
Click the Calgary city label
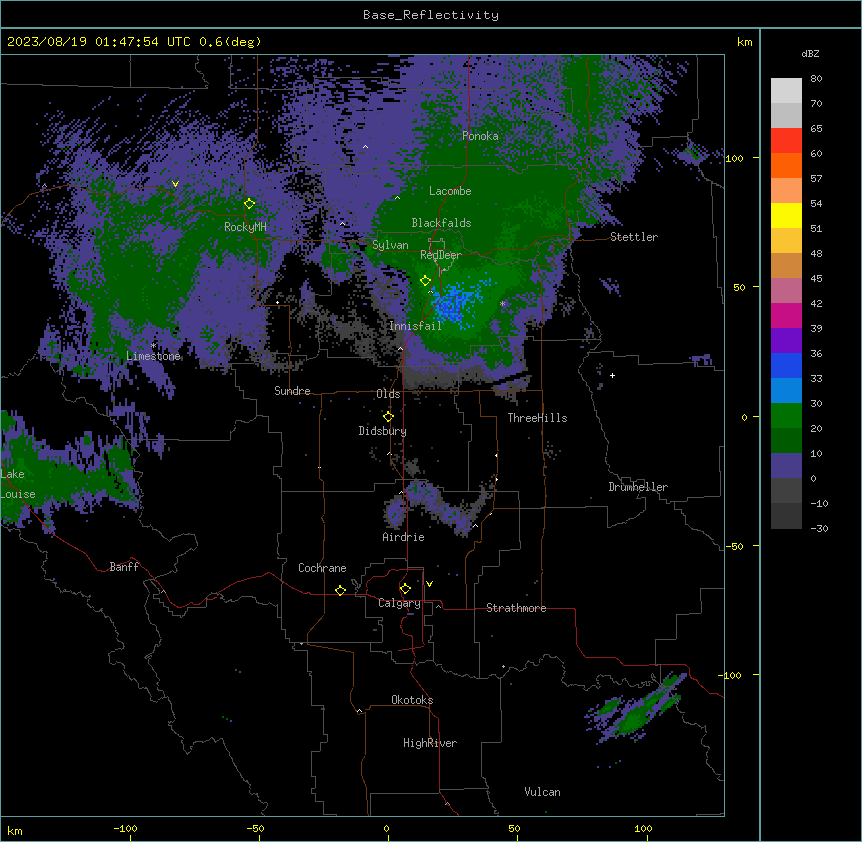400,603
